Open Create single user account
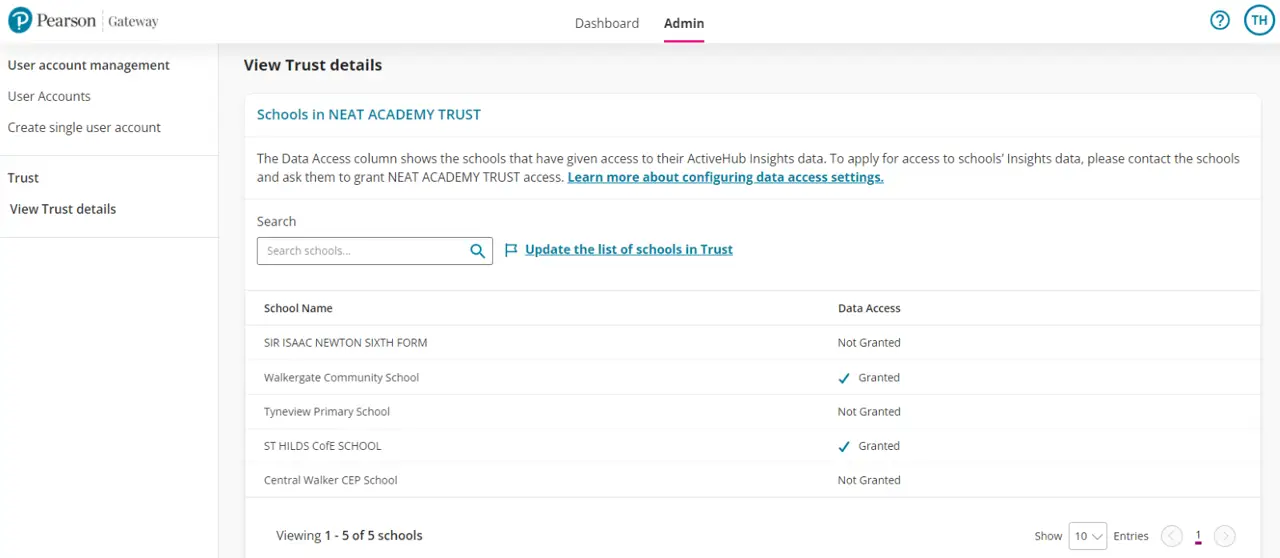 (84, 127)
